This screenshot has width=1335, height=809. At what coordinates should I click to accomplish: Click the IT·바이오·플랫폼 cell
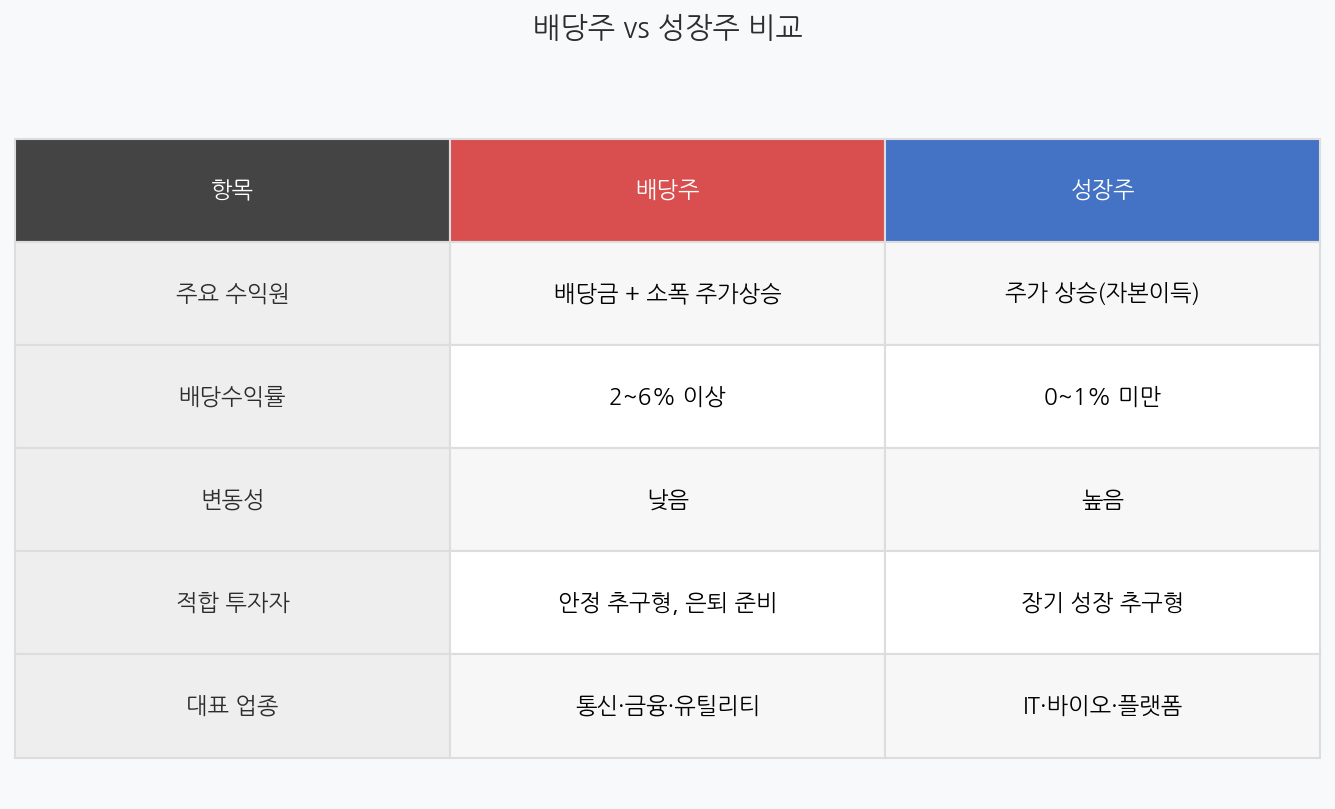coord(1102,705)
